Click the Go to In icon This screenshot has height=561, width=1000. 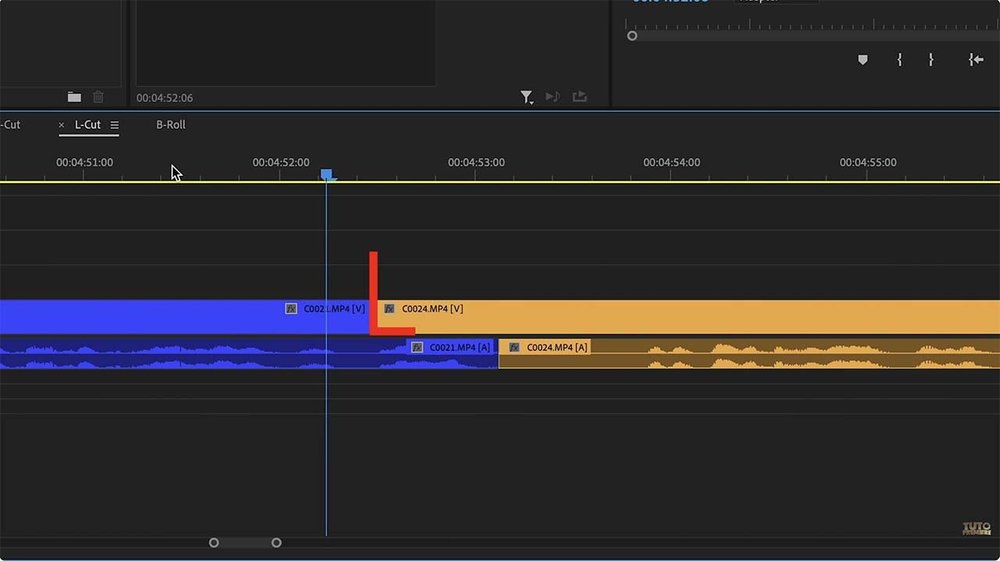[x=976, y=60]
